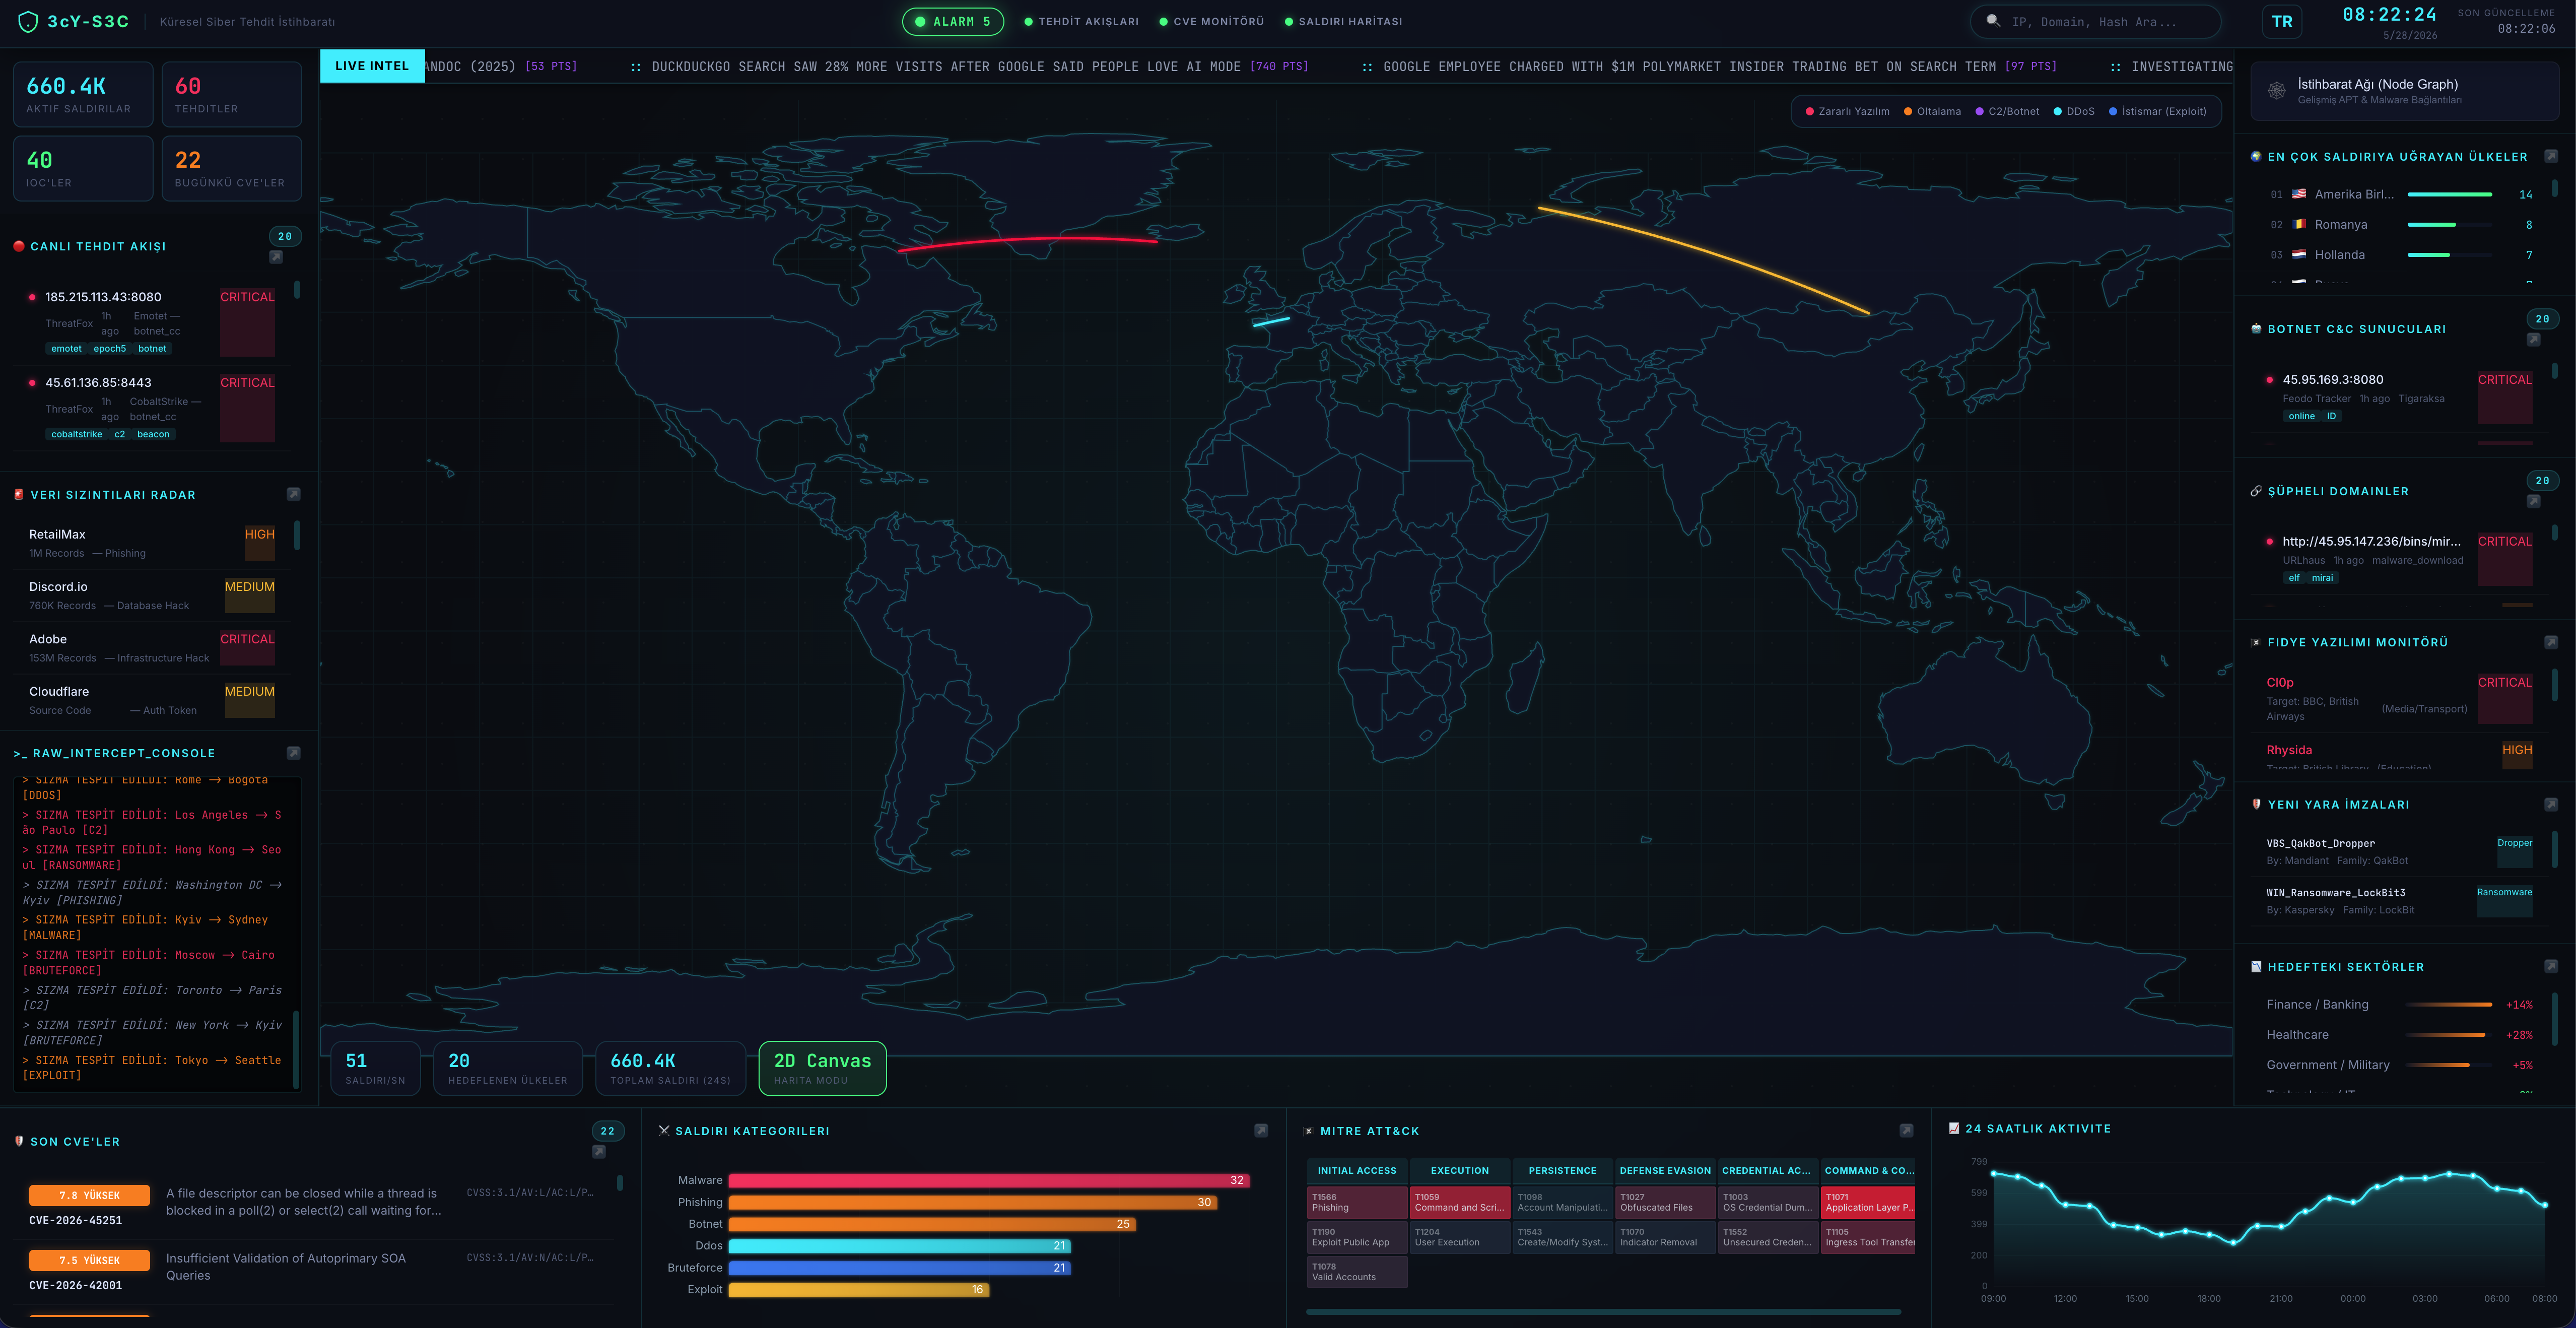Toggle Zararlı Yazılım legend filter
2576x1328 pixels.
coord(1847,111)
